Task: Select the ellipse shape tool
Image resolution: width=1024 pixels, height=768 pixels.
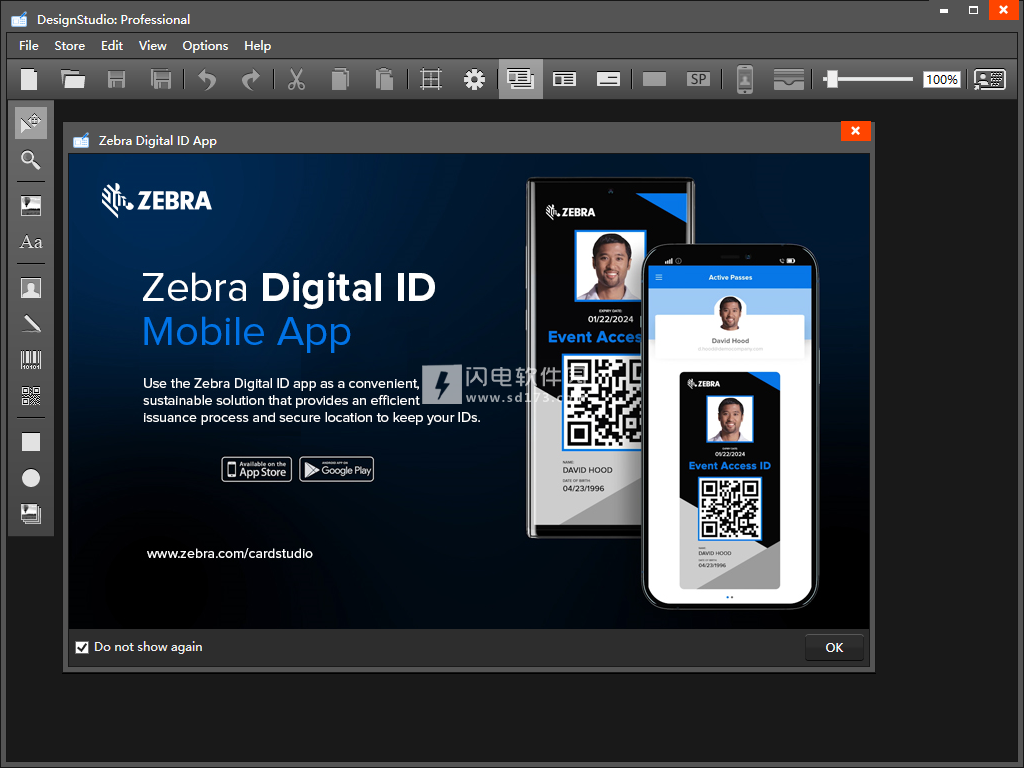Action: 31,478
